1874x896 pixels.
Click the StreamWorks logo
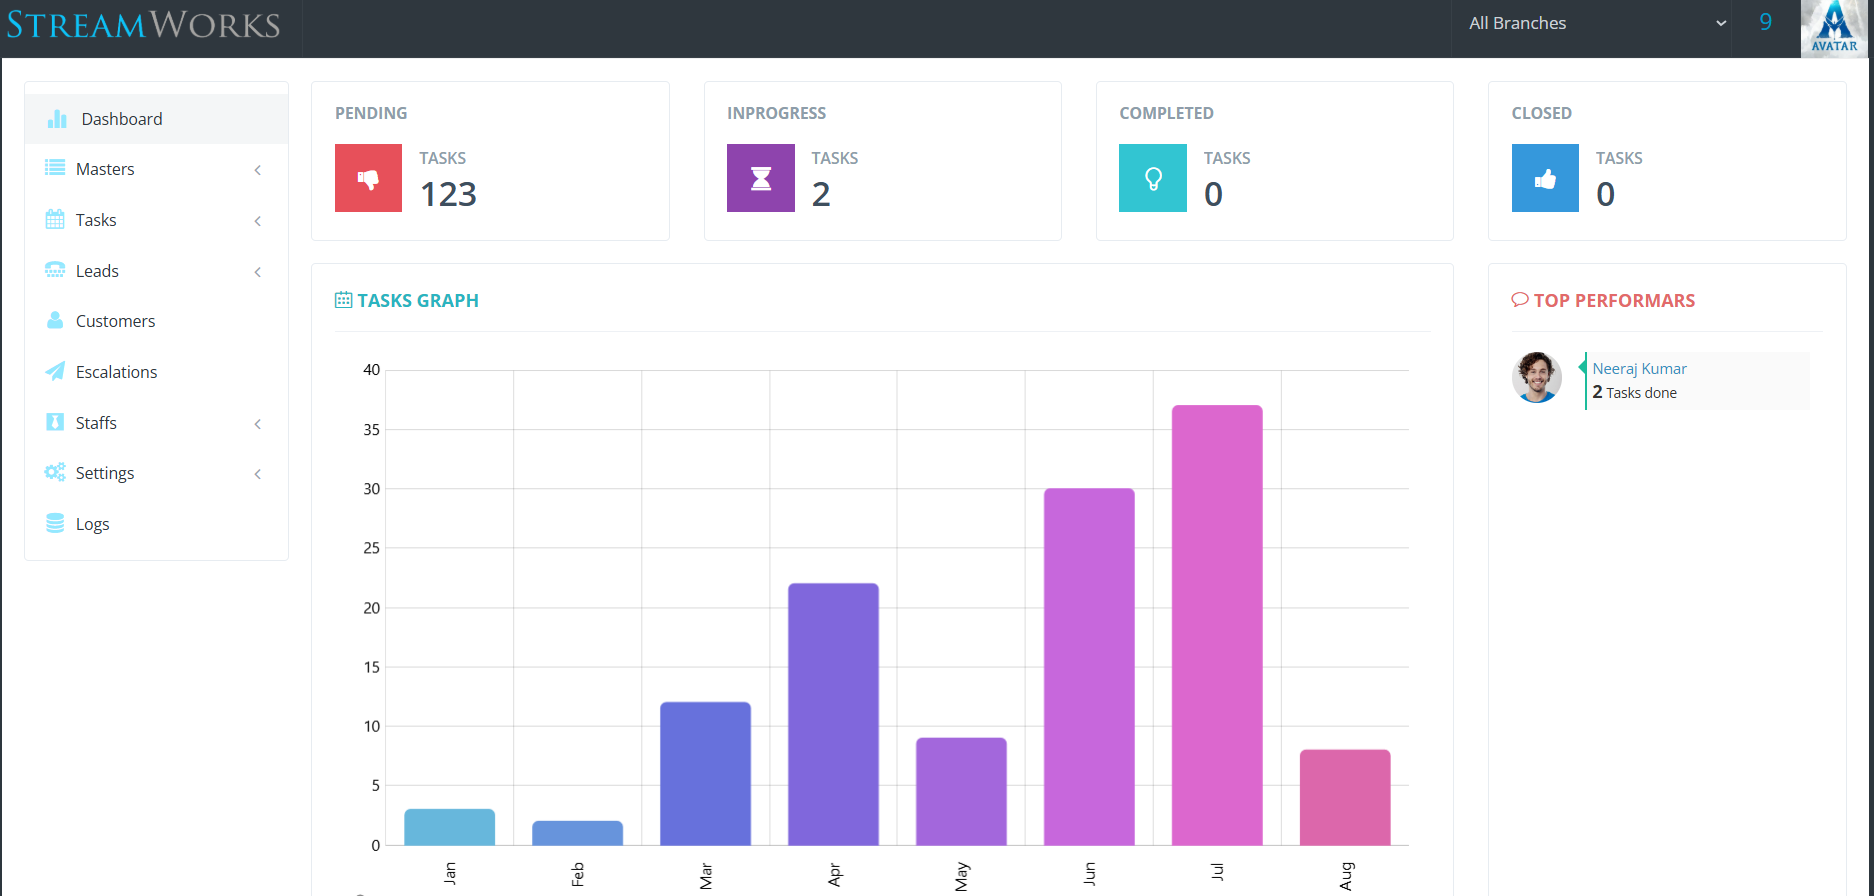(x=144, y=25)
